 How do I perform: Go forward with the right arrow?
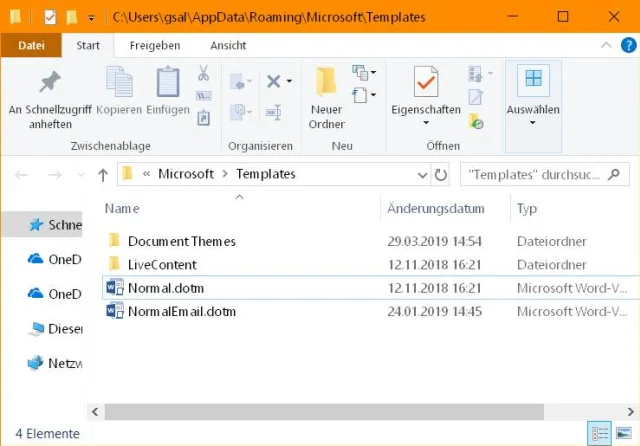55,175
